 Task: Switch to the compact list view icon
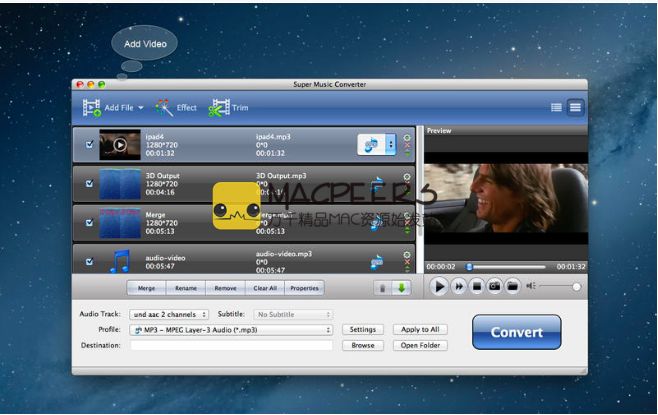tap(557, 107)
